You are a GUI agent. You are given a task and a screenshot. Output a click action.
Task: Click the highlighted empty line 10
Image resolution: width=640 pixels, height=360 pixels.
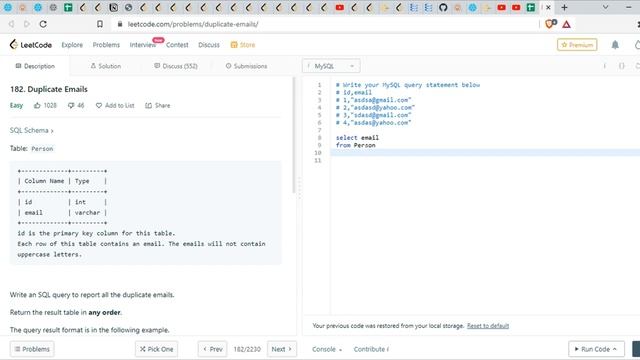pyautogui.click(x=485, y=153)
